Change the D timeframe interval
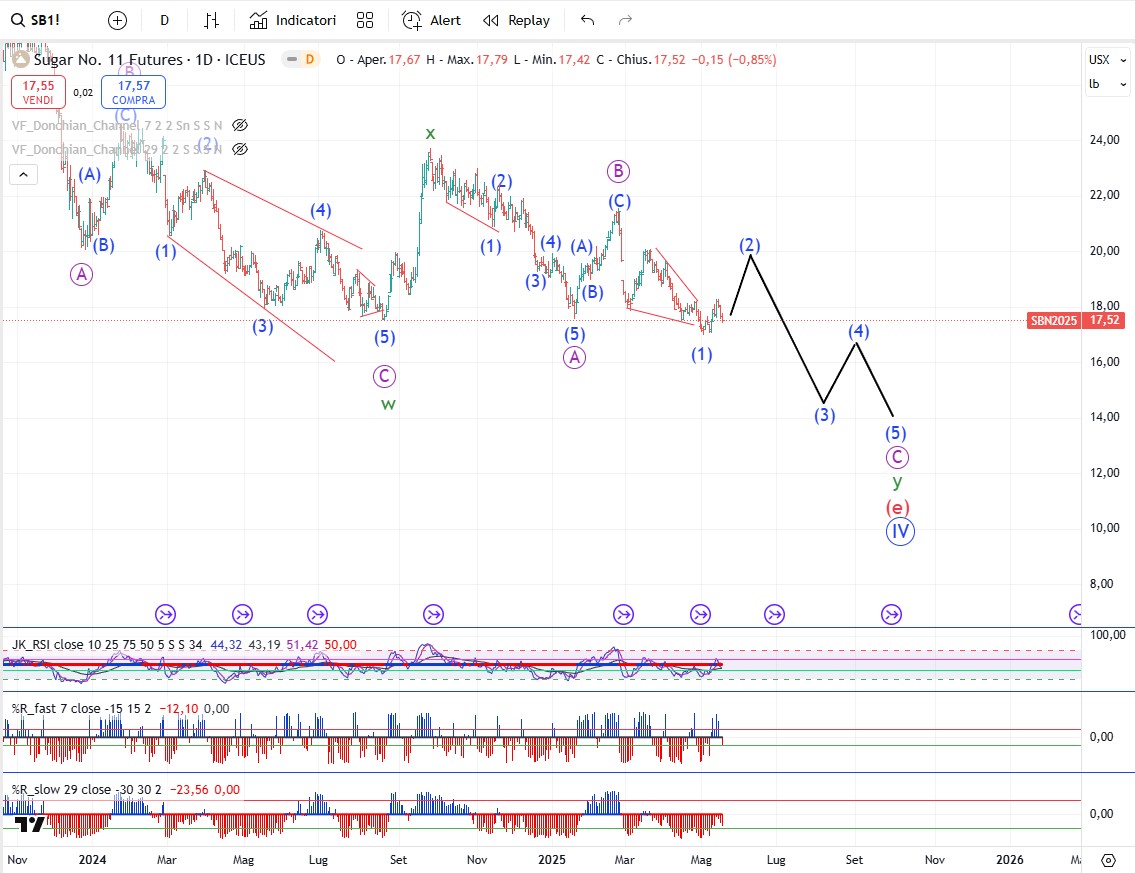This screenshot has height=873, width=1135. click(164, 20)
